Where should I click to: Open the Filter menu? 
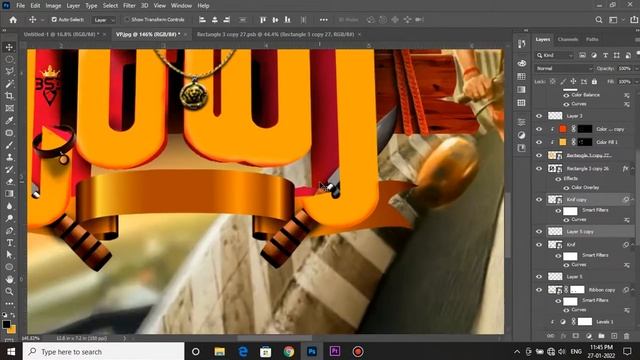[129, 6]
